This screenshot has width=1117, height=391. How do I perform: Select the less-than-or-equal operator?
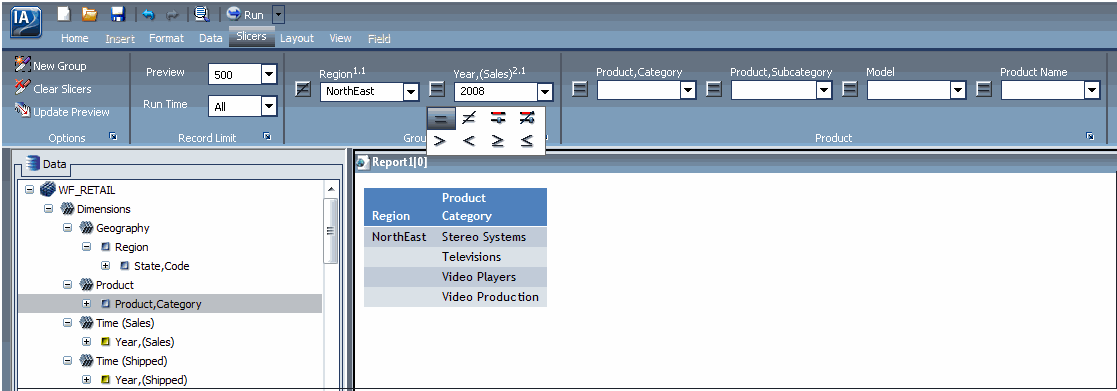[526, 141]
